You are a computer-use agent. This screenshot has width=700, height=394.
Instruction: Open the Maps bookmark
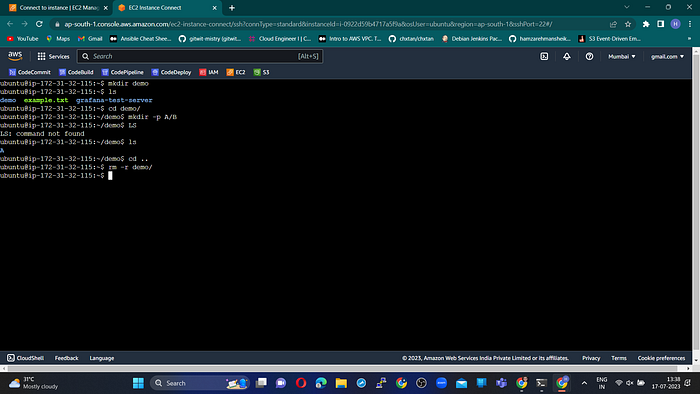click(58, 39)
